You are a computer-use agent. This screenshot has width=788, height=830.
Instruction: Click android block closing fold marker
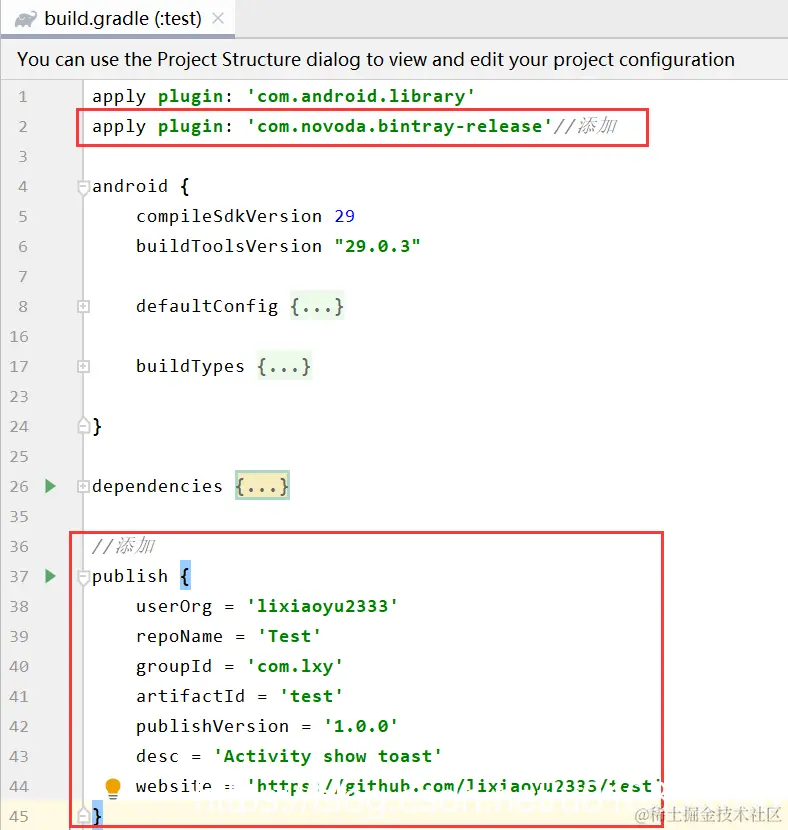(83, 426)
